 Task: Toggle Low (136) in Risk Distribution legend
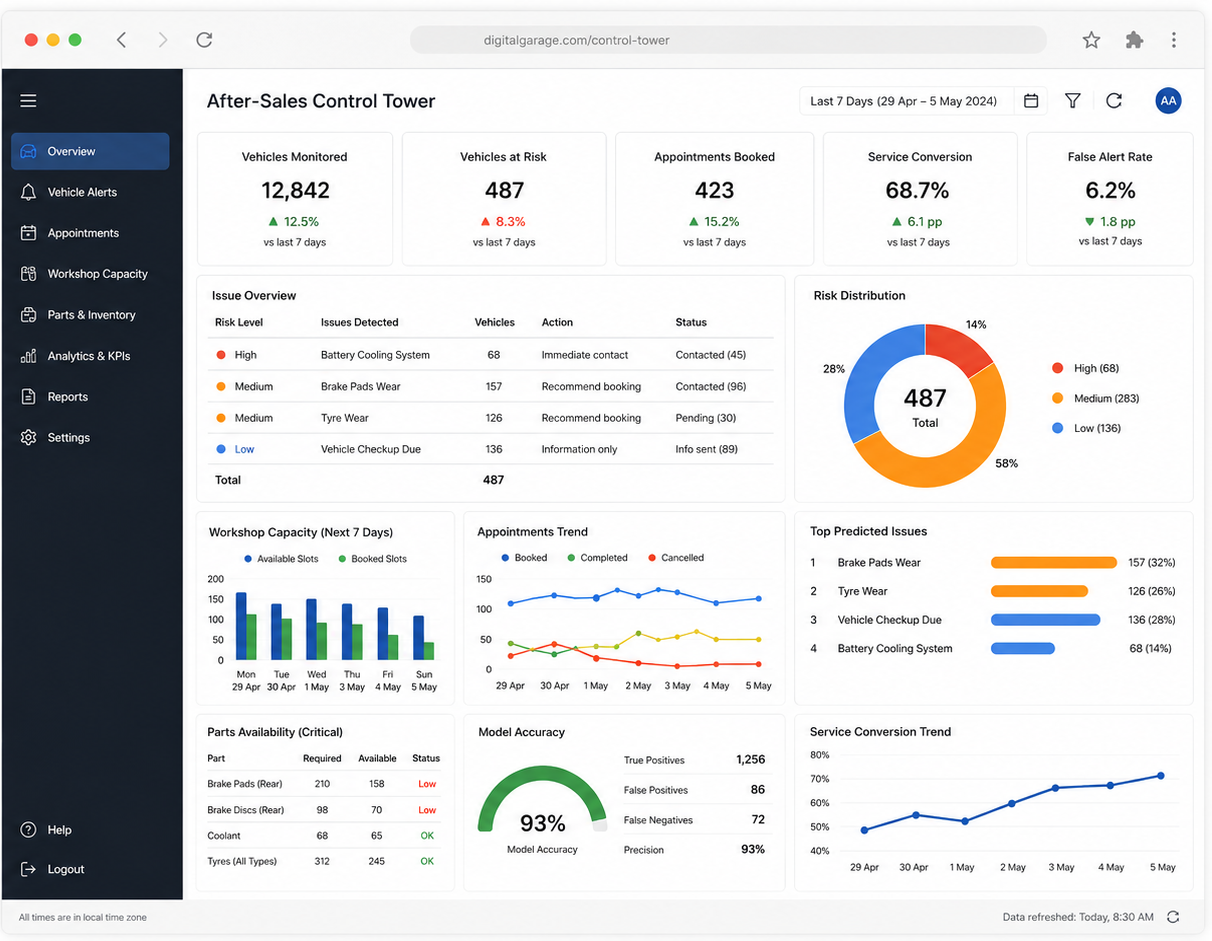point(1086,428)
